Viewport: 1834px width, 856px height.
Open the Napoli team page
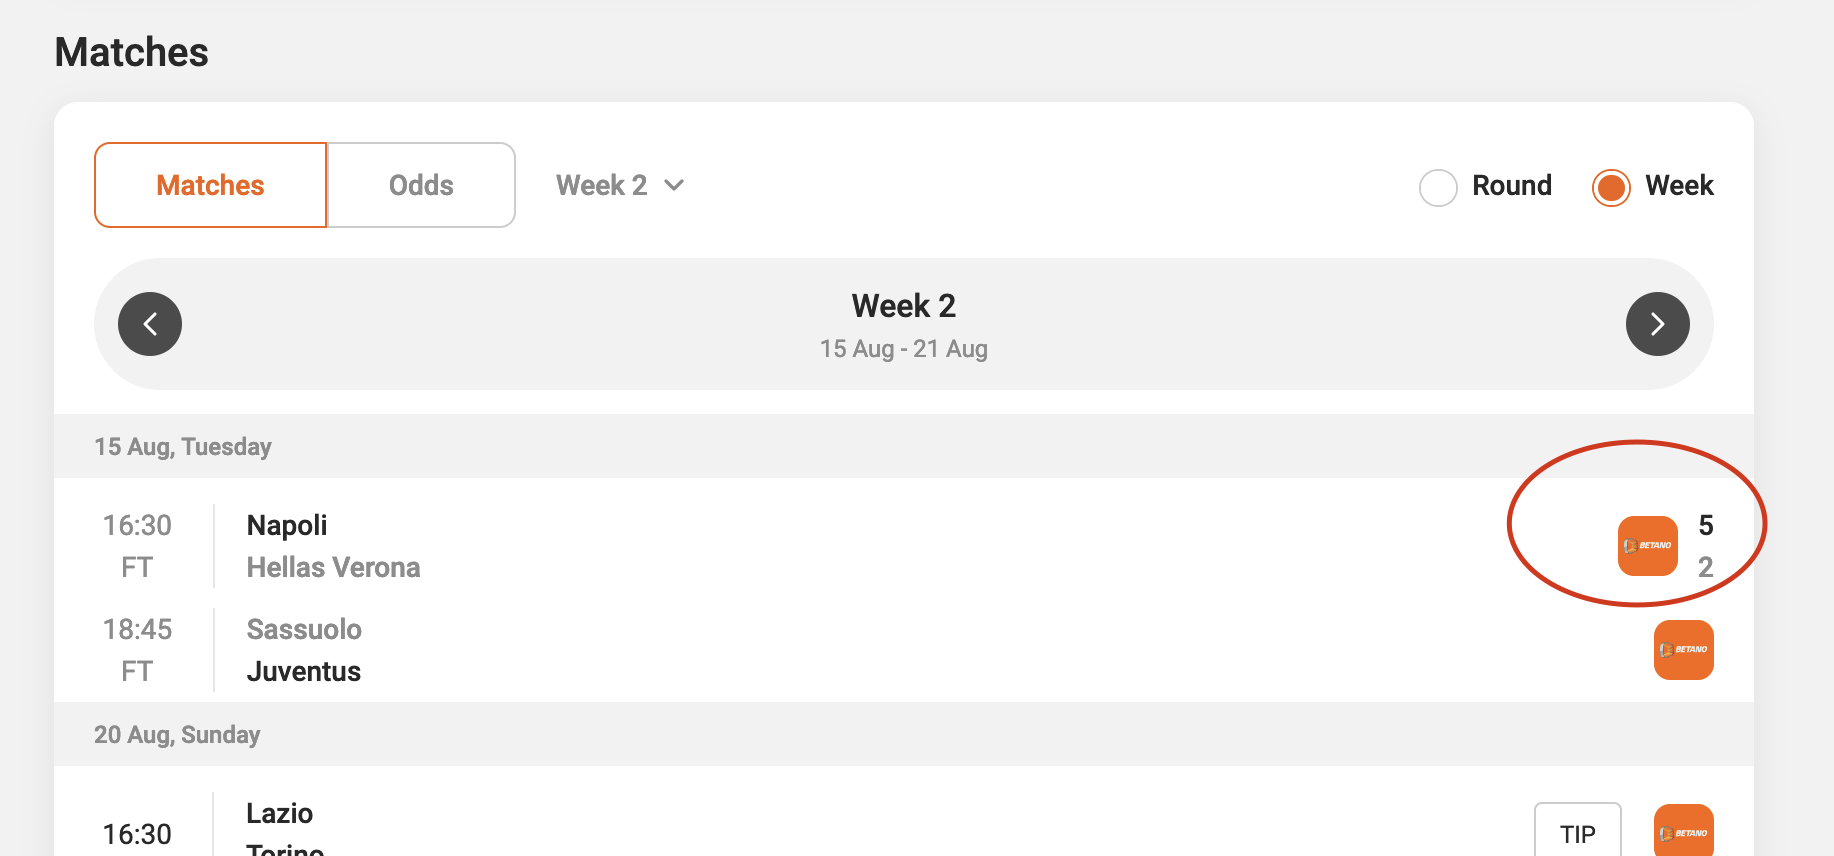pyautogui.click(x=286, y=524)
